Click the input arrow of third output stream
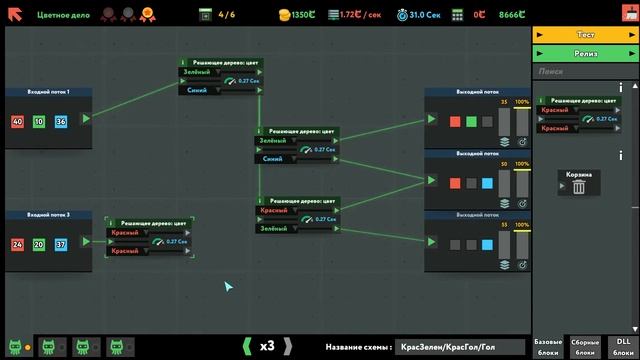Screen dimensions: 640x360 click(431, 242)
